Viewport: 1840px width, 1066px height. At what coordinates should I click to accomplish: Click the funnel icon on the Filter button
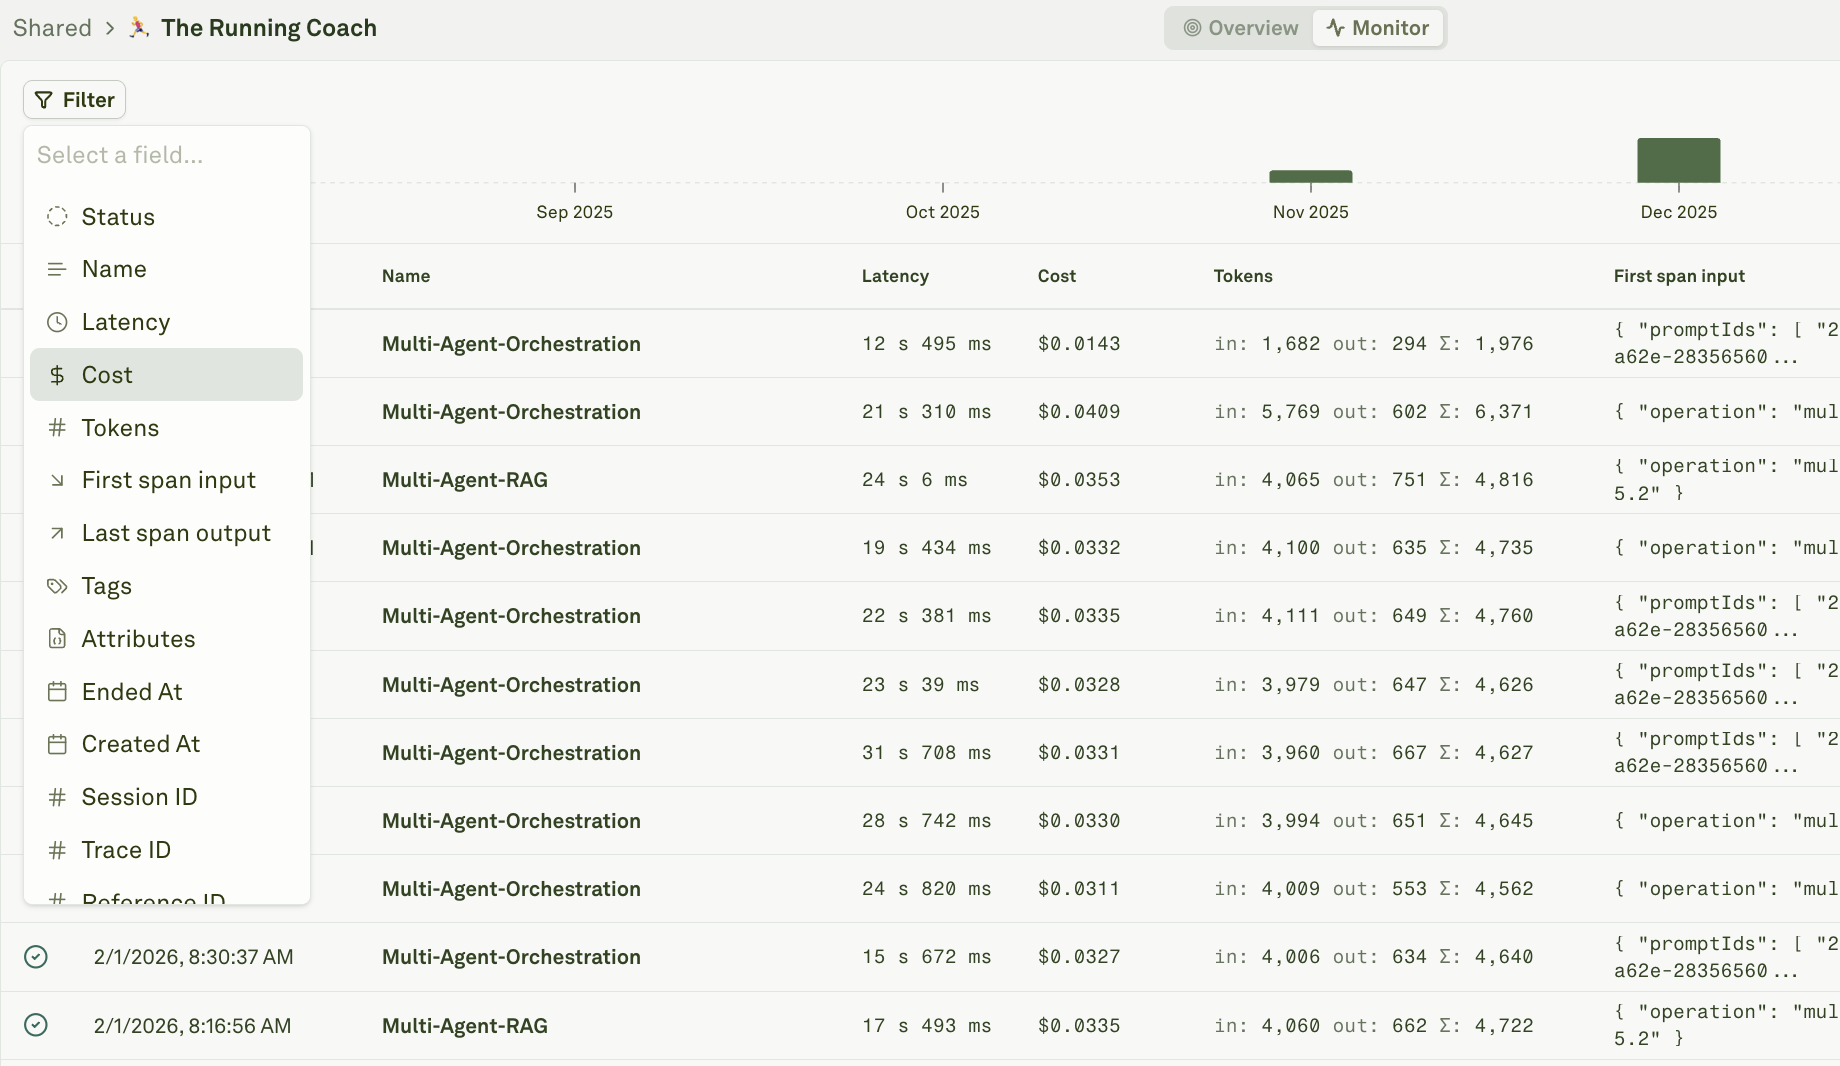click(44, 99)
